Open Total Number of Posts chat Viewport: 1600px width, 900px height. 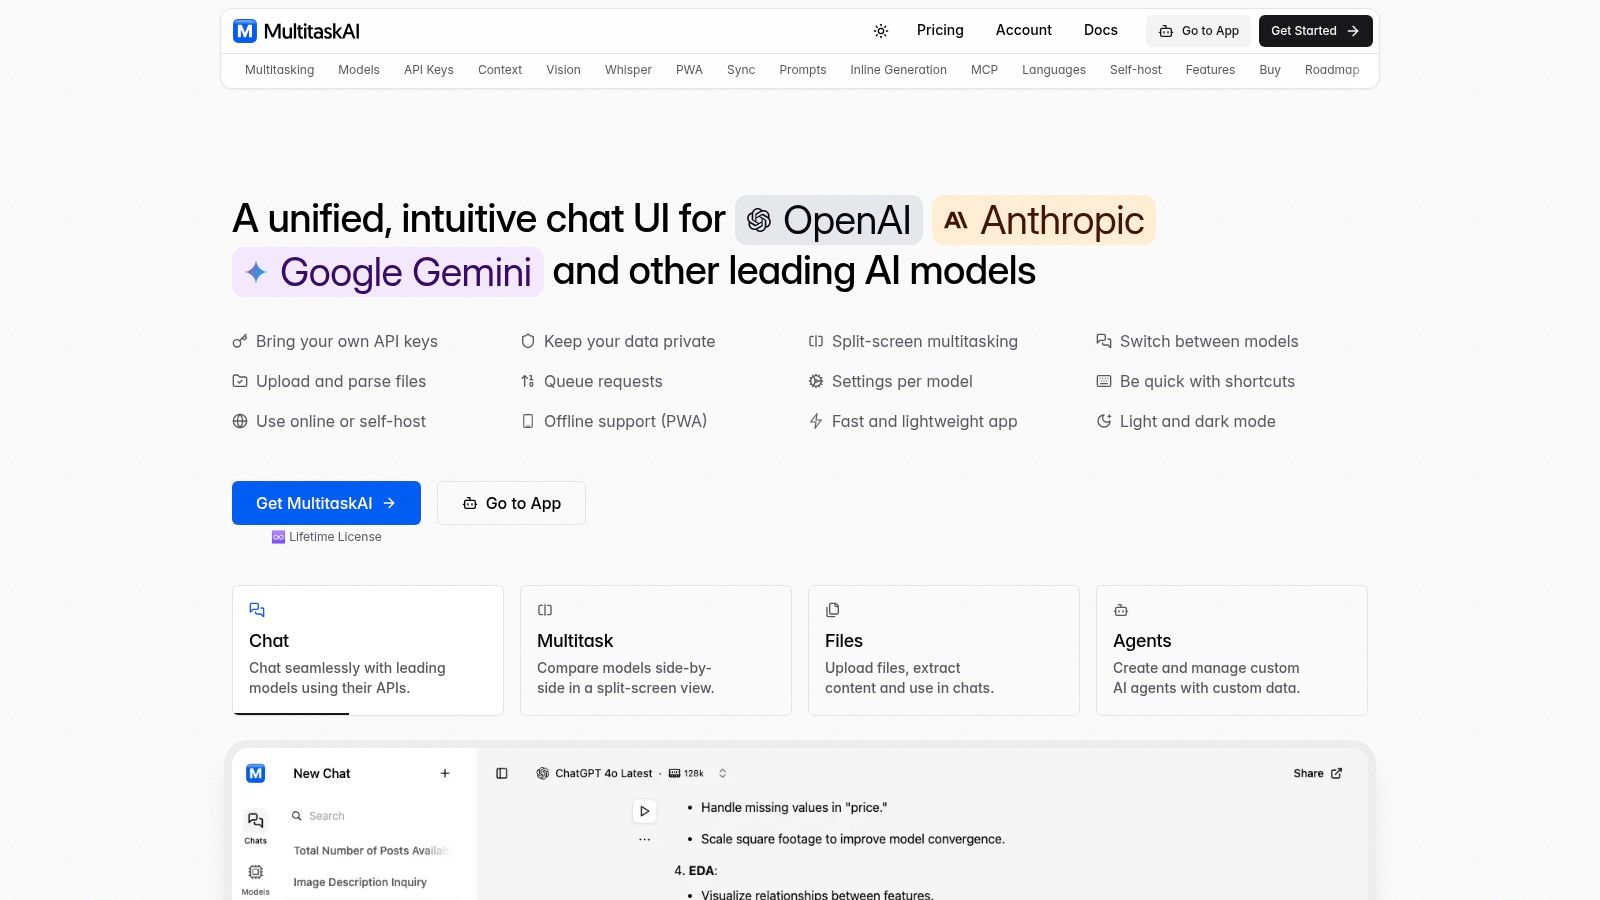click(x=371, y=851)
